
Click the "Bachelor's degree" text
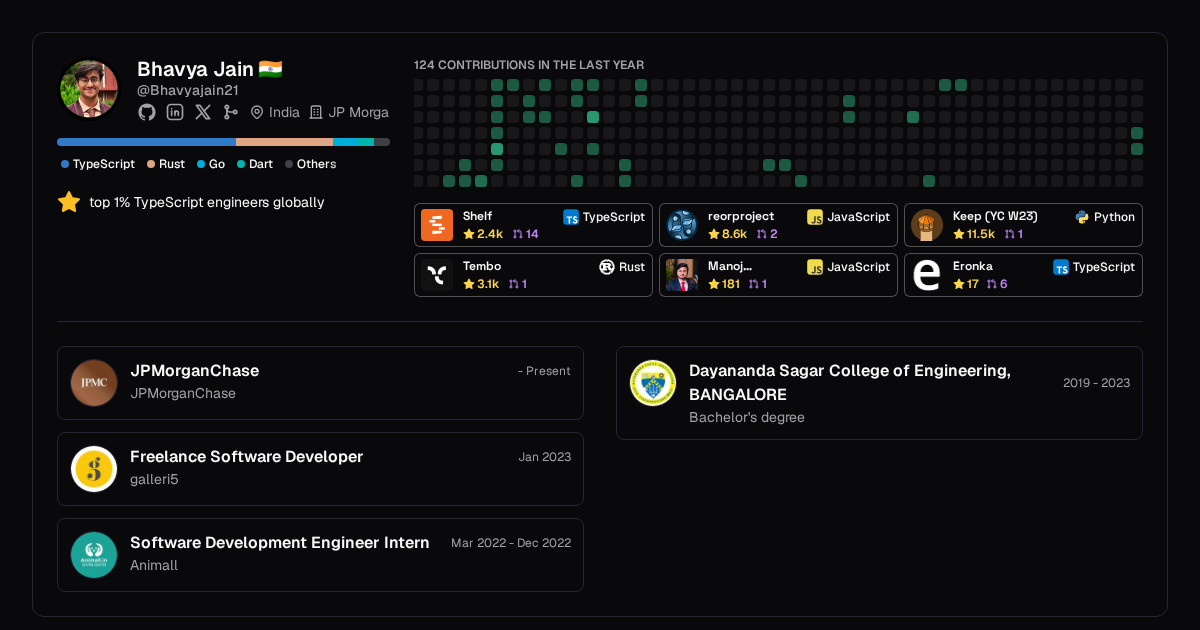pos(747,418)
